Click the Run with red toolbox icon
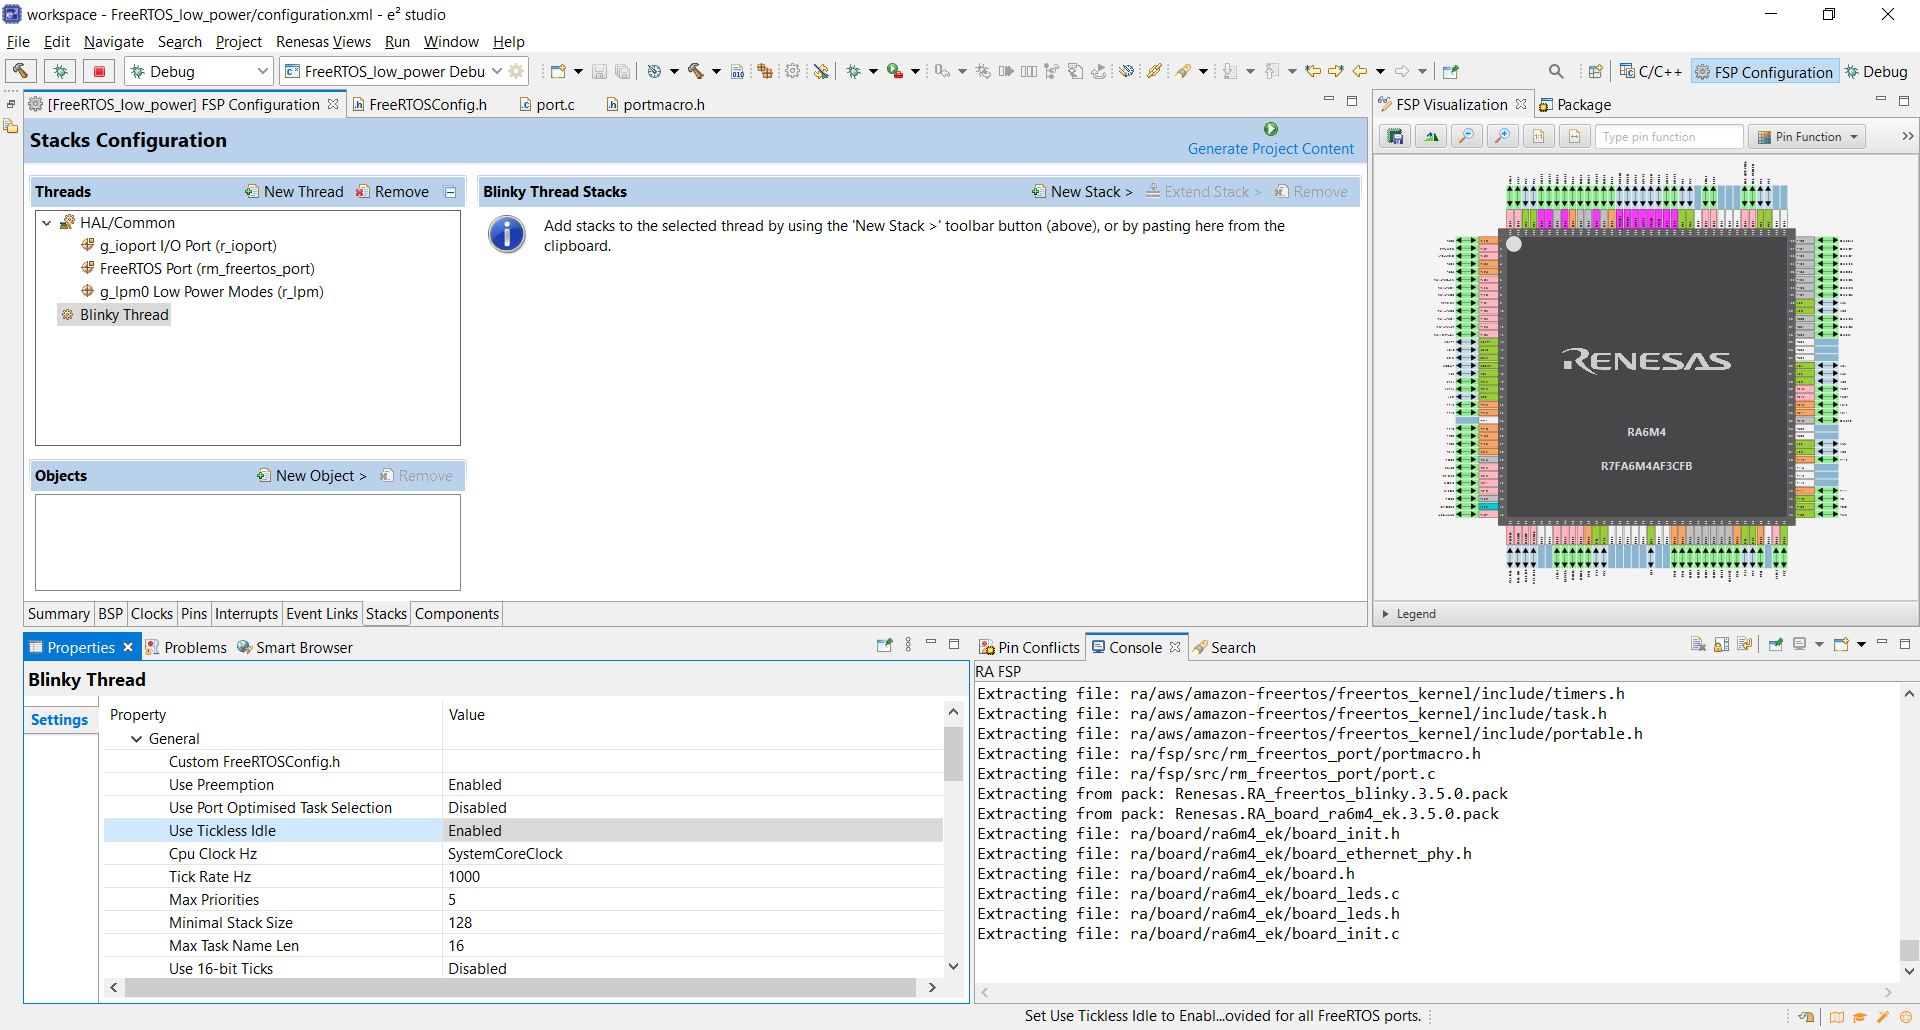The height and width of the screenshot is (1030, 1920). coord(895,71)
